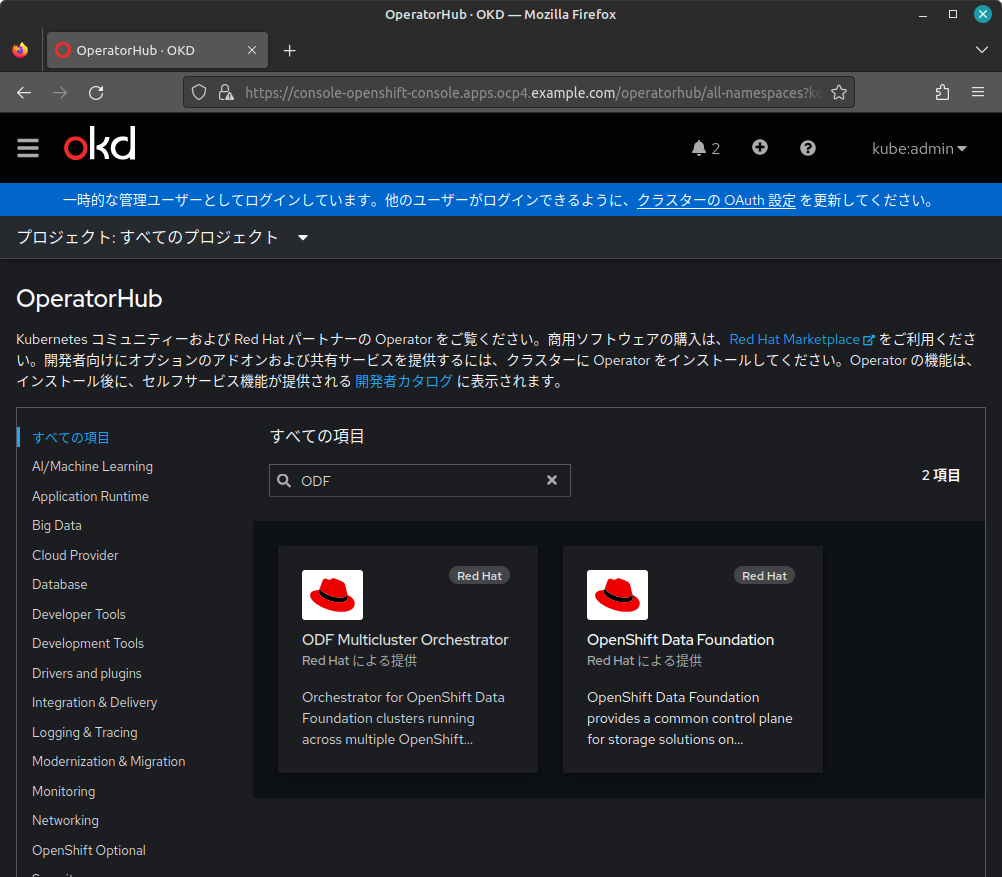
Task: Open the Firefox application menu
Action: tap(977, 92)
